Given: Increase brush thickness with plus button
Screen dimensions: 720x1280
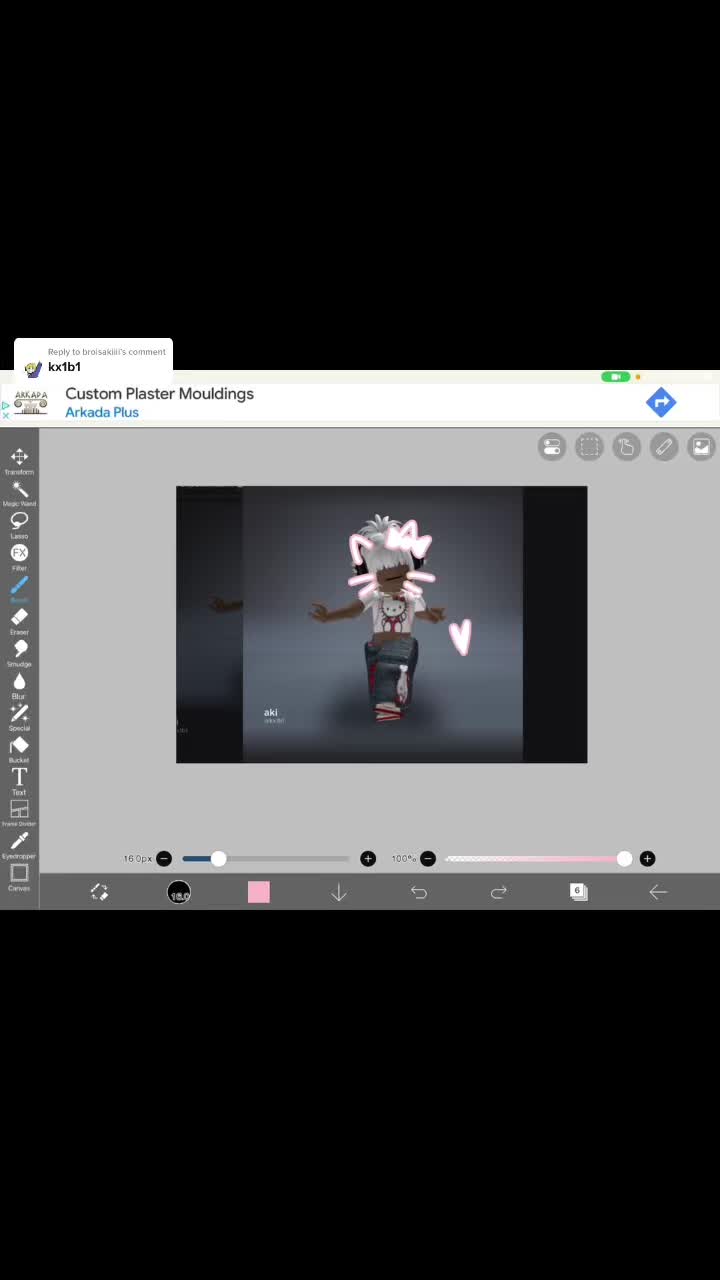Looking at the screenshot, I should tap(368, 859).
